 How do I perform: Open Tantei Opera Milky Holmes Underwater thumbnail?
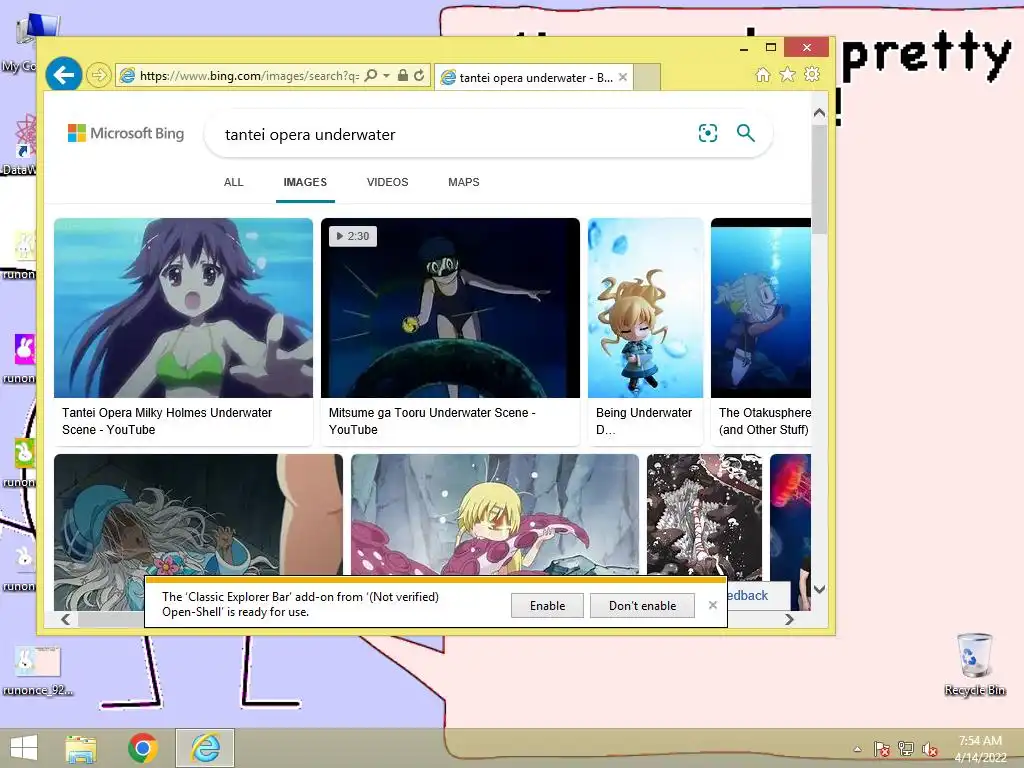[x=184, y=308]
